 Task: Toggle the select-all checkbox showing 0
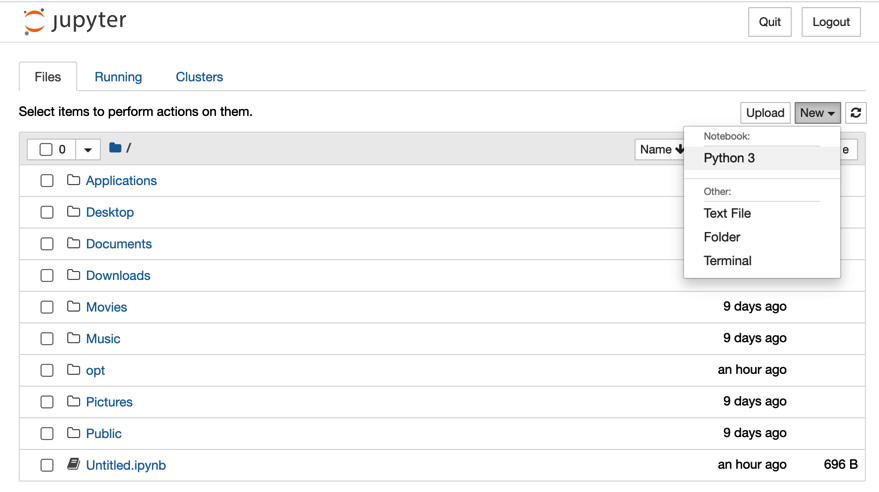coord(46,150)
